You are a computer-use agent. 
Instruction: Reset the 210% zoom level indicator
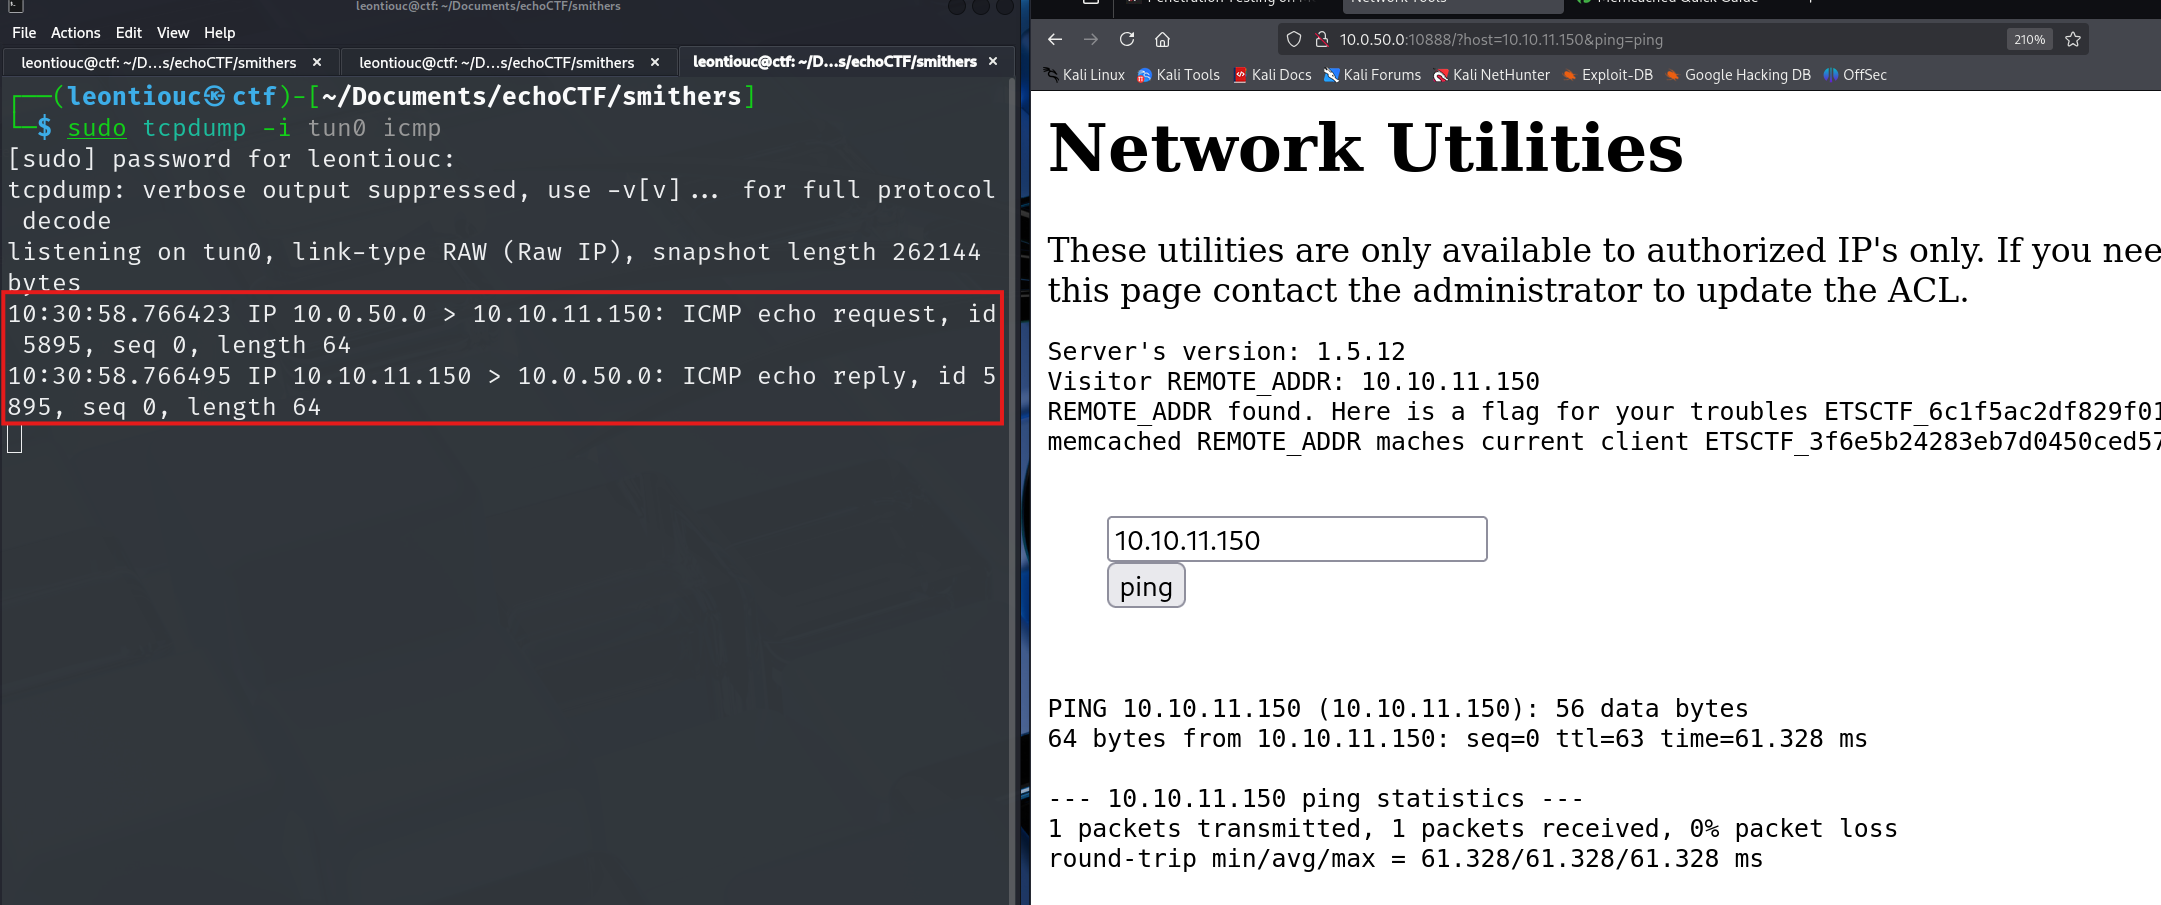(2029, 39)
